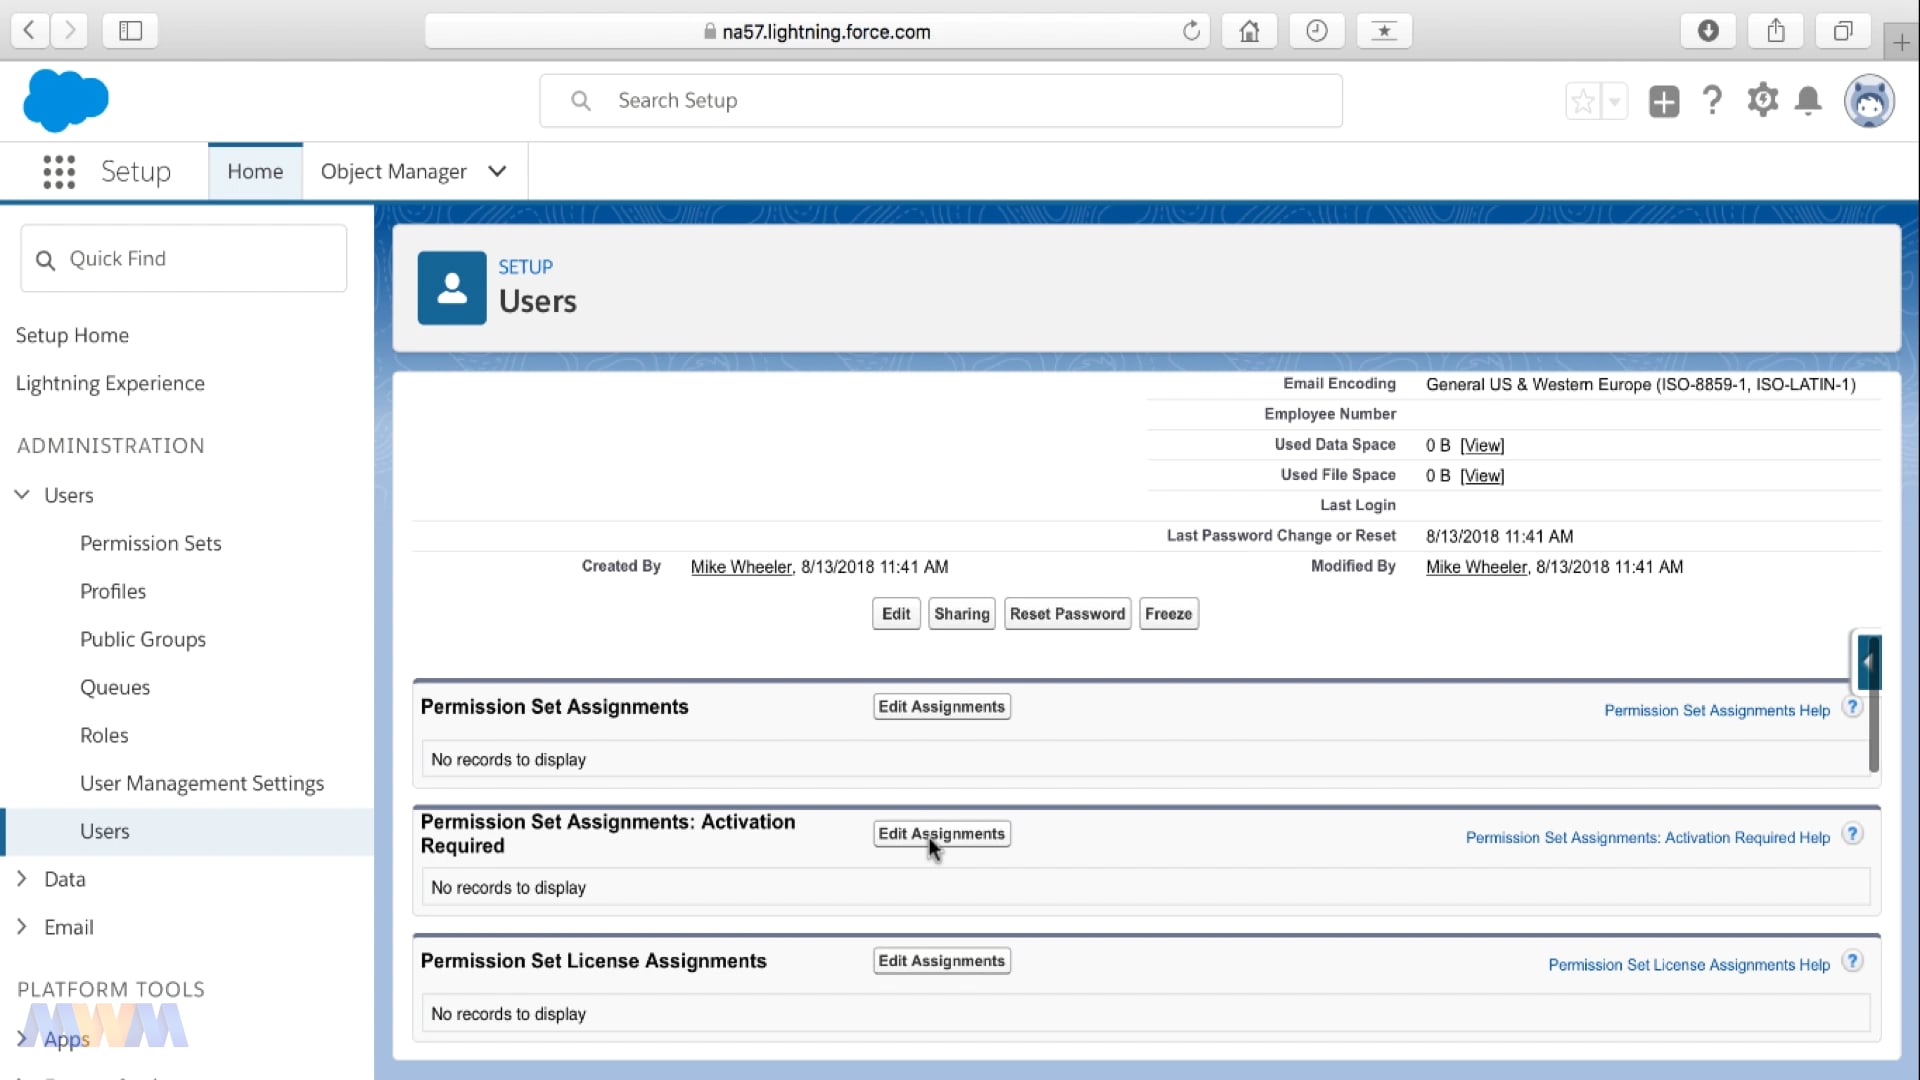The width and height of the screenshot is (1920, 1080).
Task: Open Activation Required Help link
Action: [1647, 837]
